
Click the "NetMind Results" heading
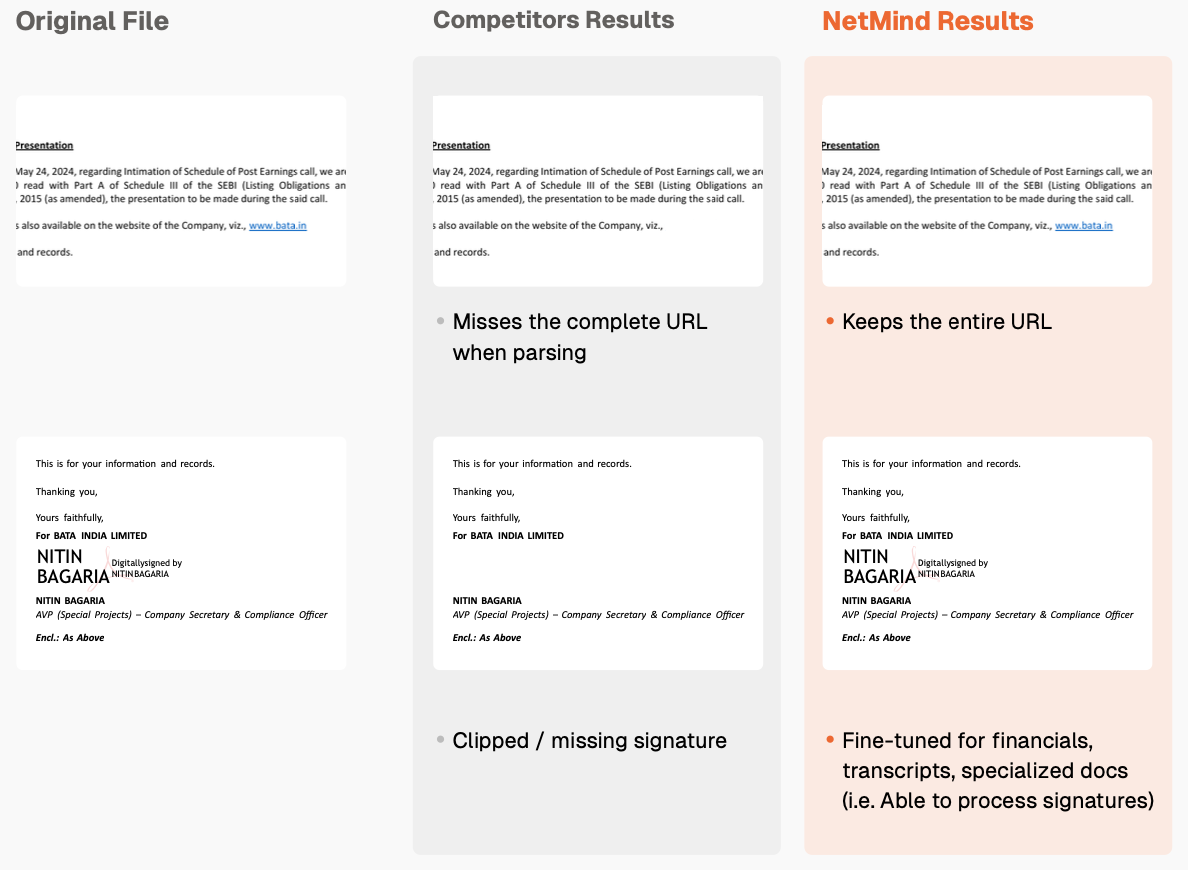coord(927,21)
